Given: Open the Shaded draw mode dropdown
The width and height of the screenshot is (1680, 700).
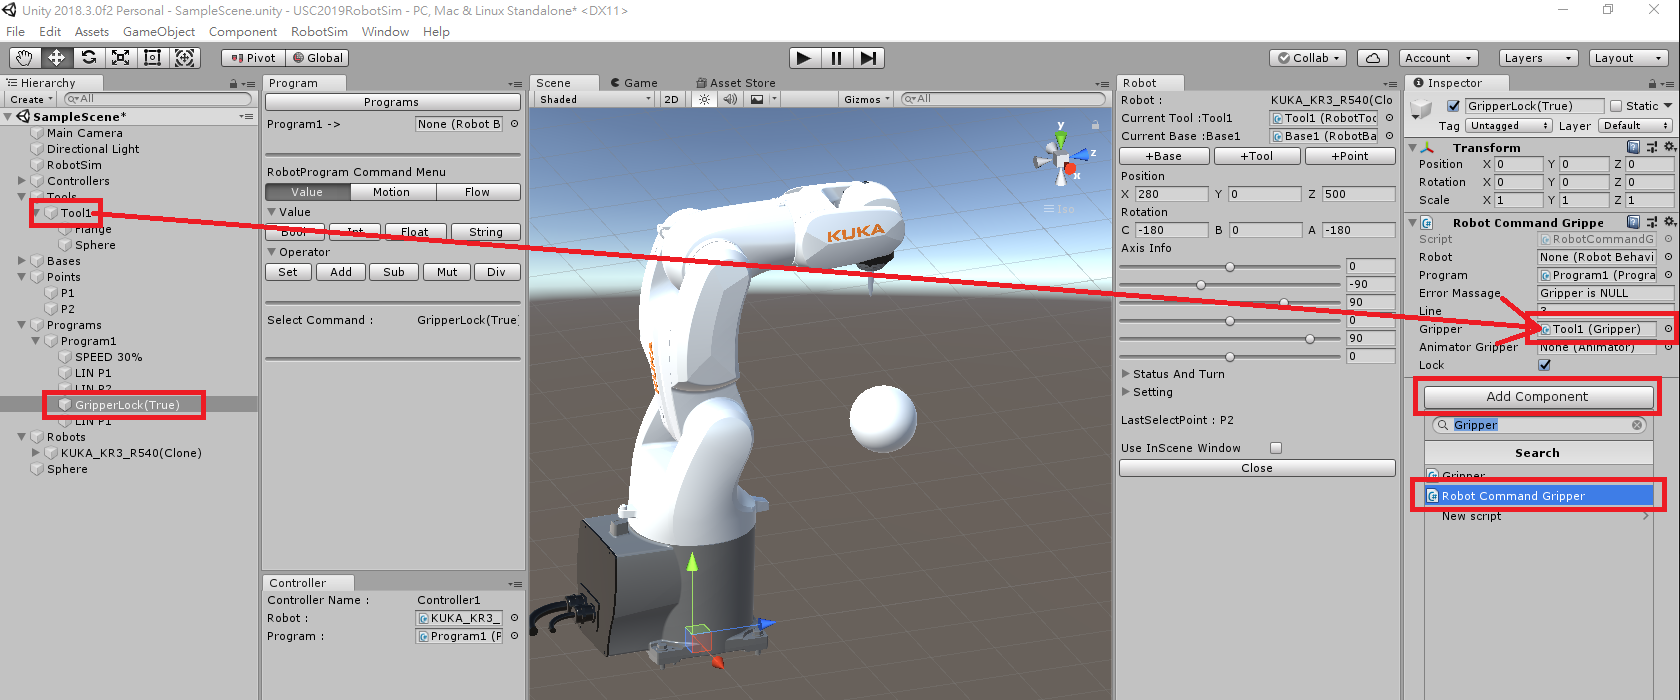Looking at the screenshot, I should [595, 99].
